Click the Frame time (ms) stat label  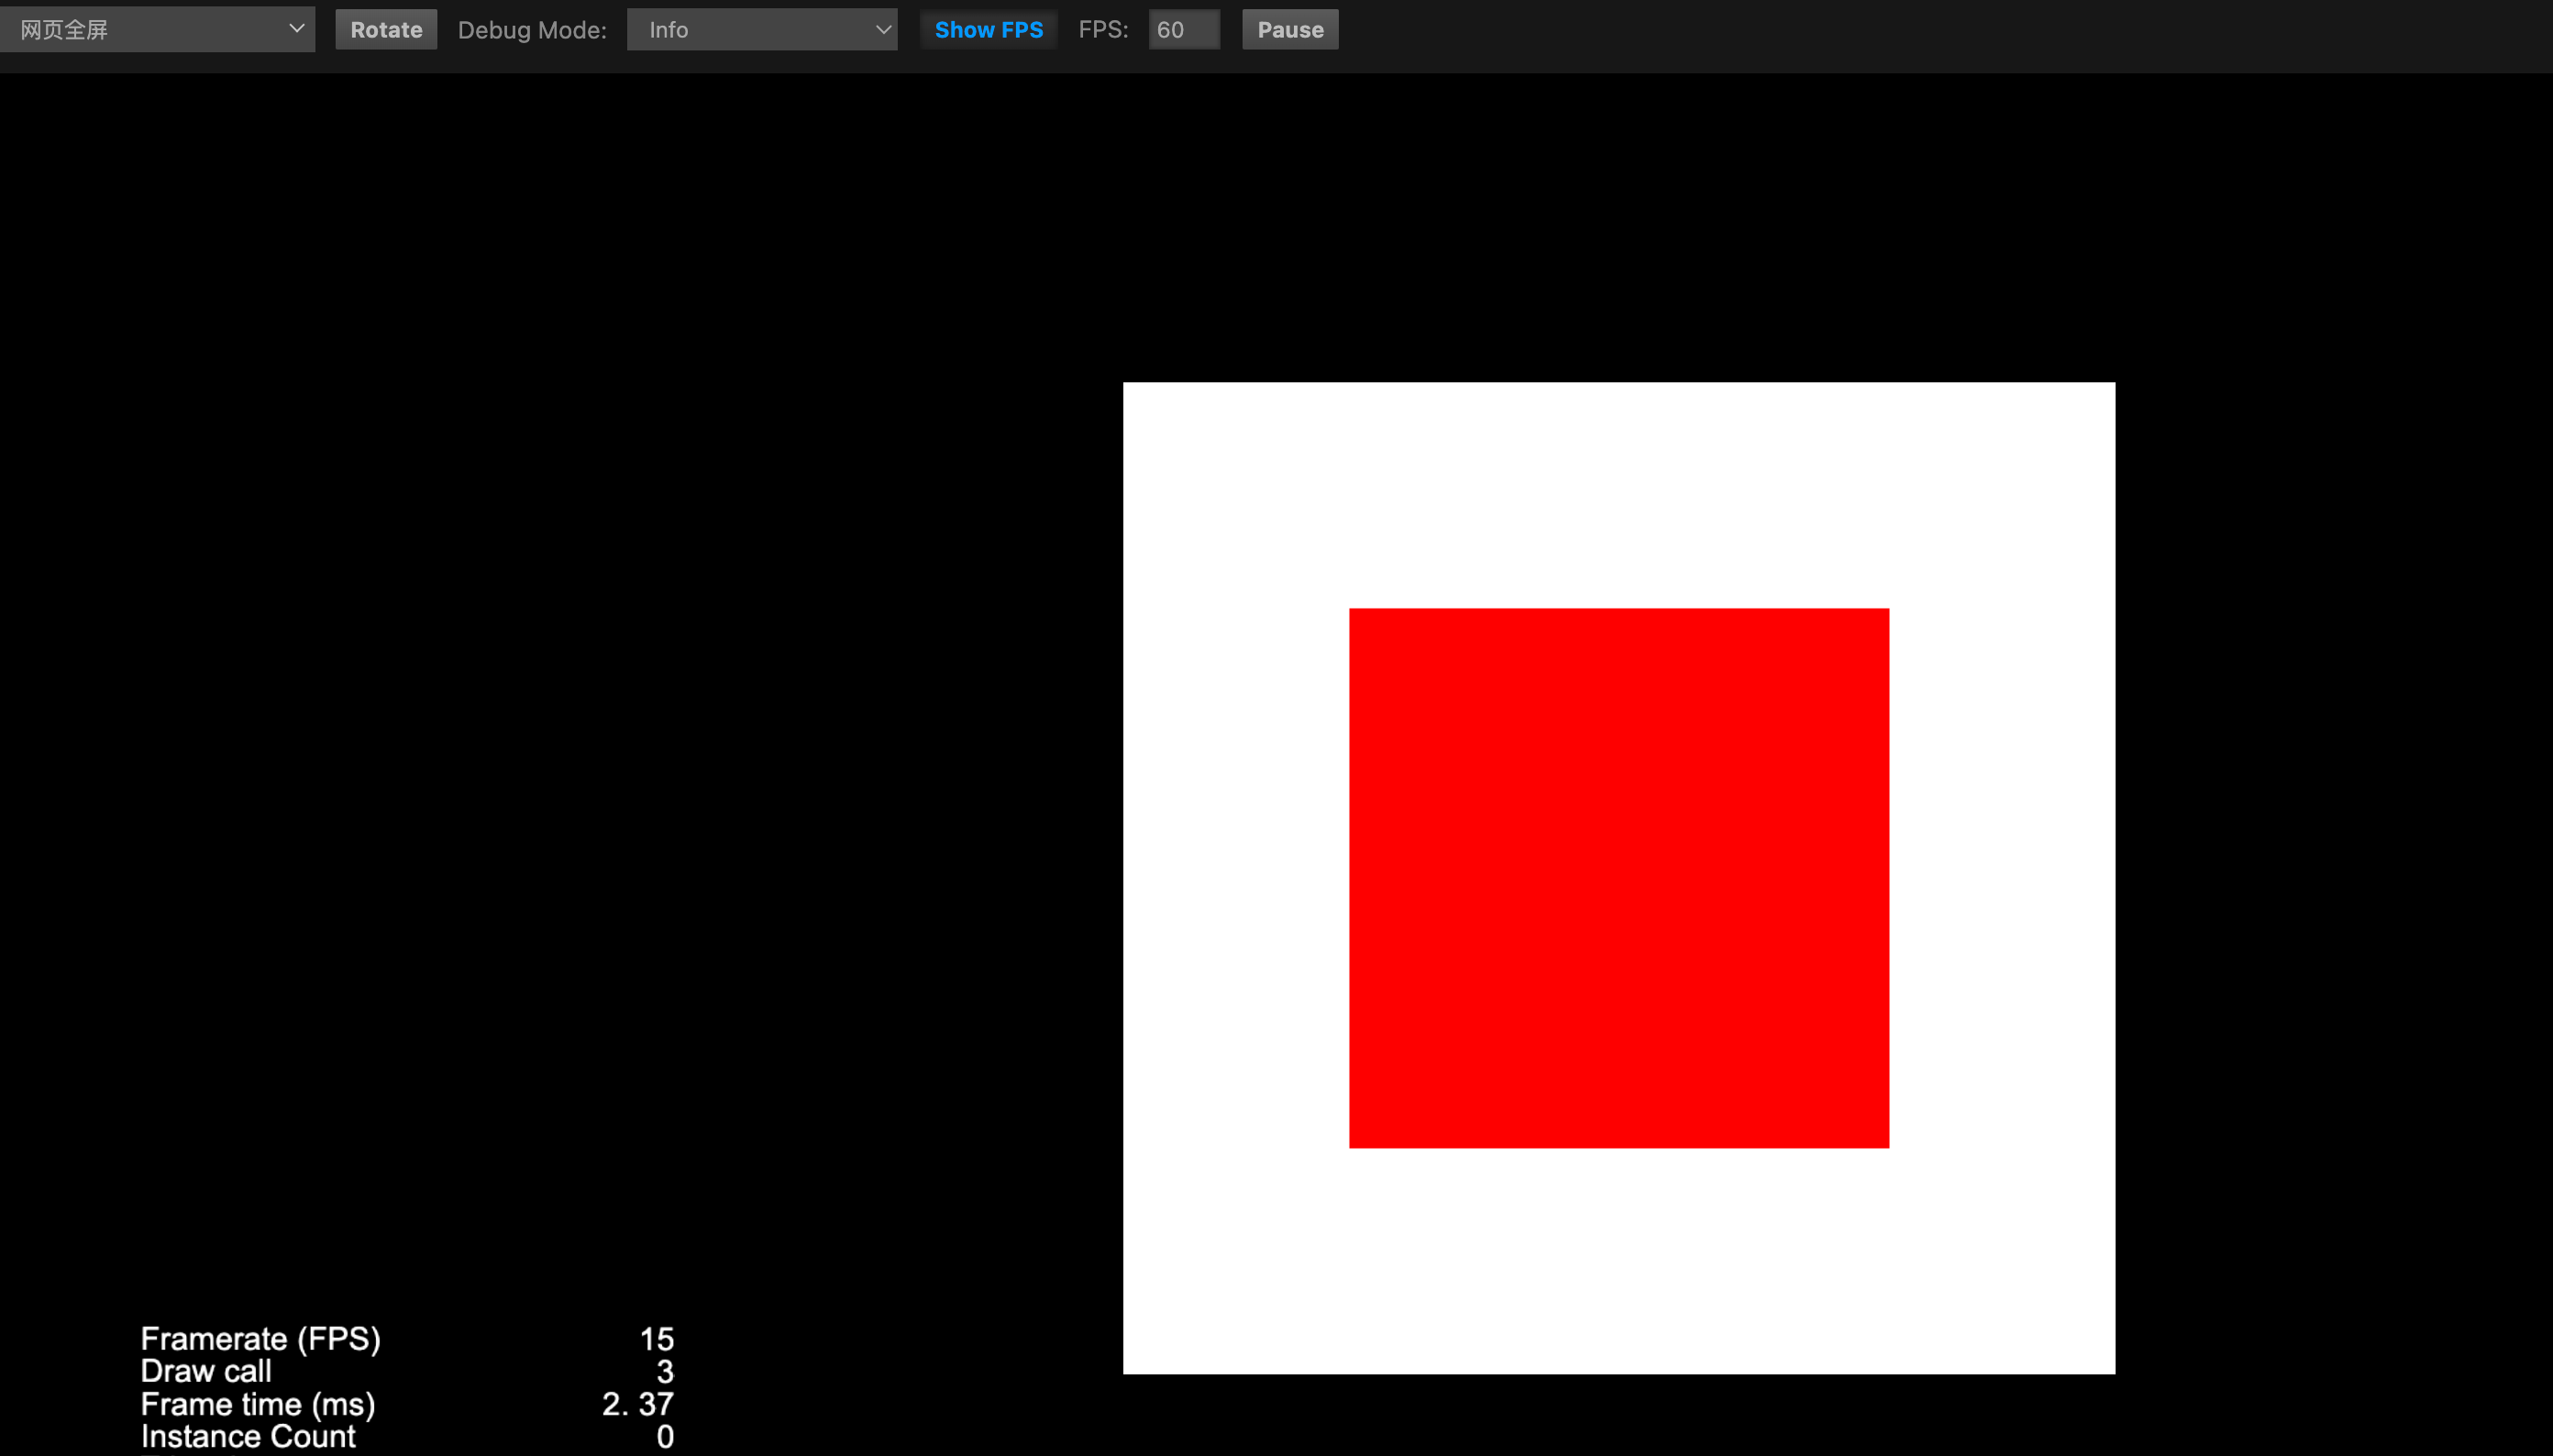(x=257, y=1403)
